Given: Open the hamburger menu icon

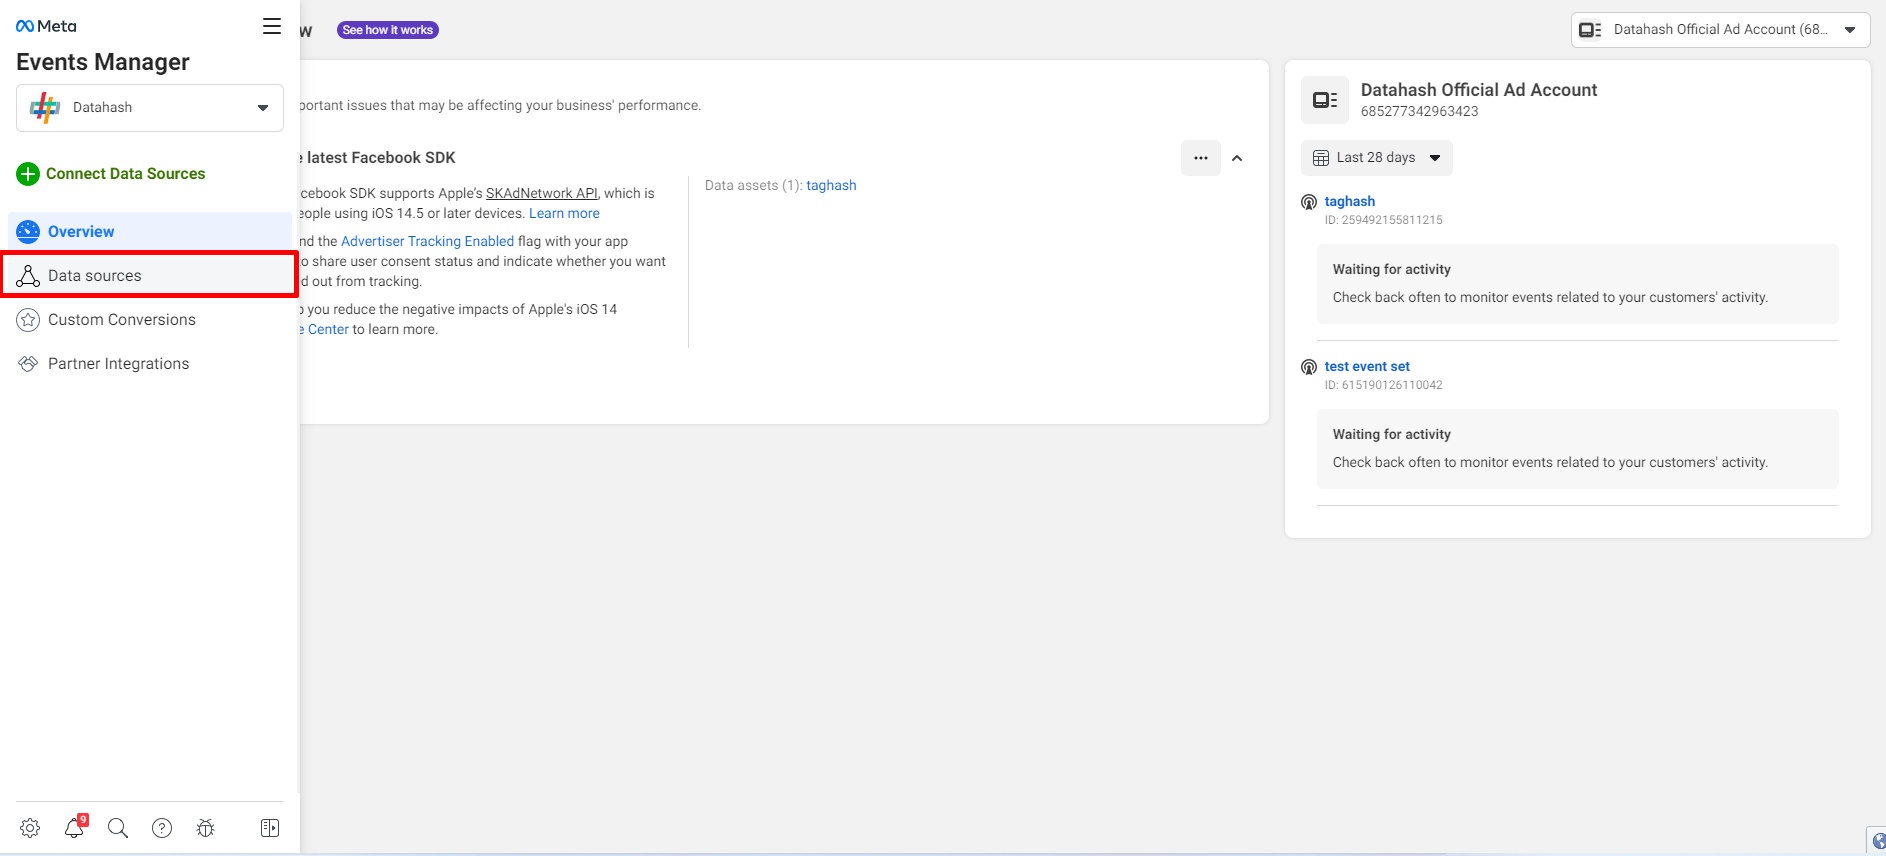Looking at the screenshot, I should [x=272, y=26].
